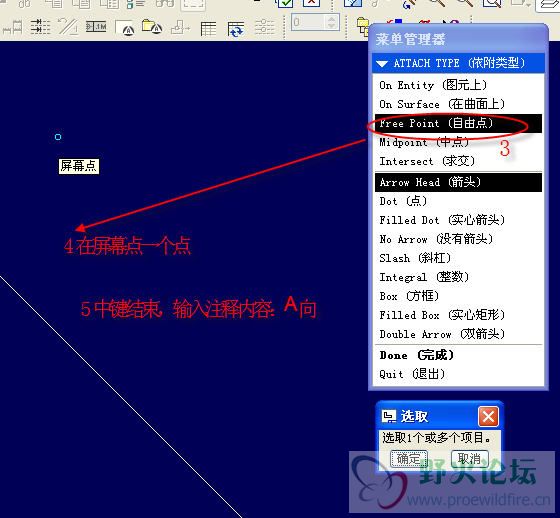This screenshot has width=560, height=518.
Task: Click the greyed numeric input field
Action: (309, 23)
